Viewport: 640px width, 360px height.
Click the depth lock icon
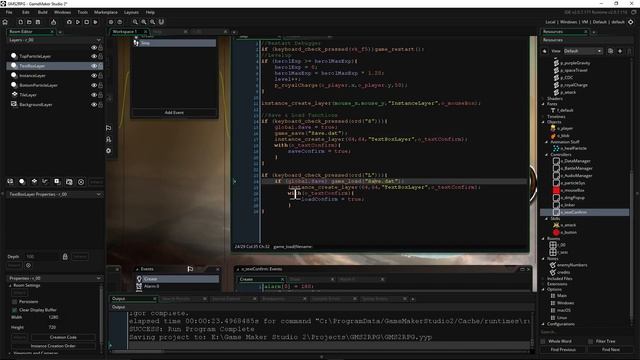pyautogui.click(x=65, y=256)
